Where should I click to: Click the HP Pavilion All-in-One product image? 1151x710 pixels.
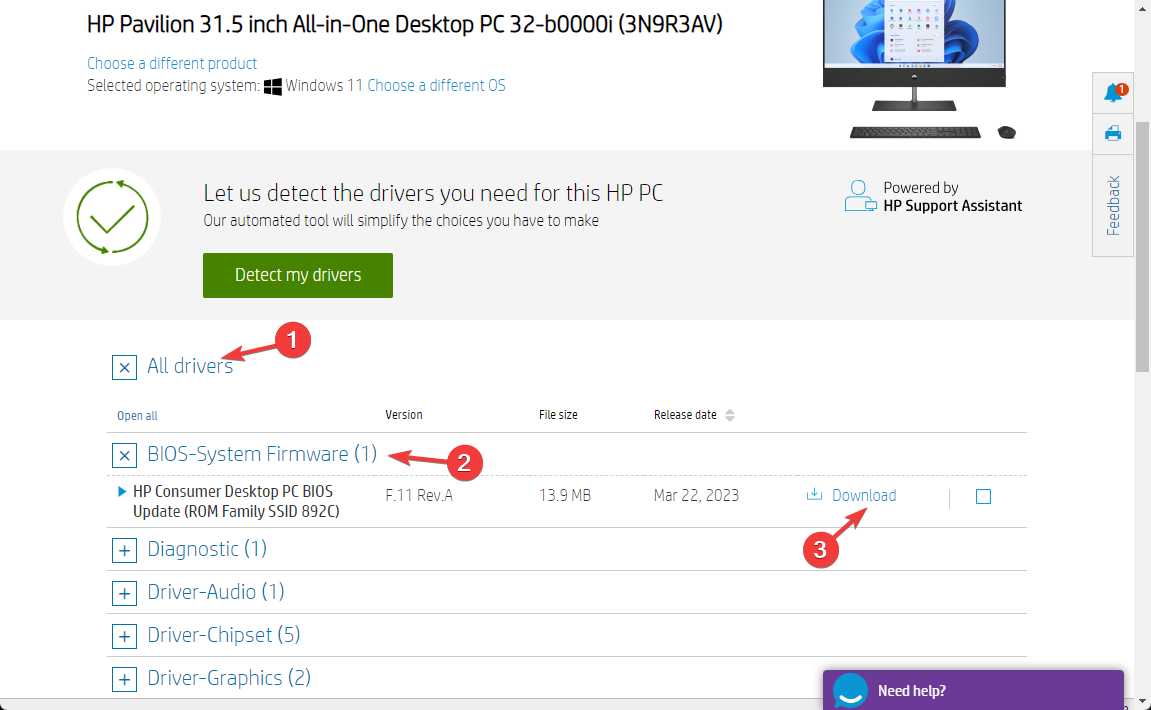919,70
